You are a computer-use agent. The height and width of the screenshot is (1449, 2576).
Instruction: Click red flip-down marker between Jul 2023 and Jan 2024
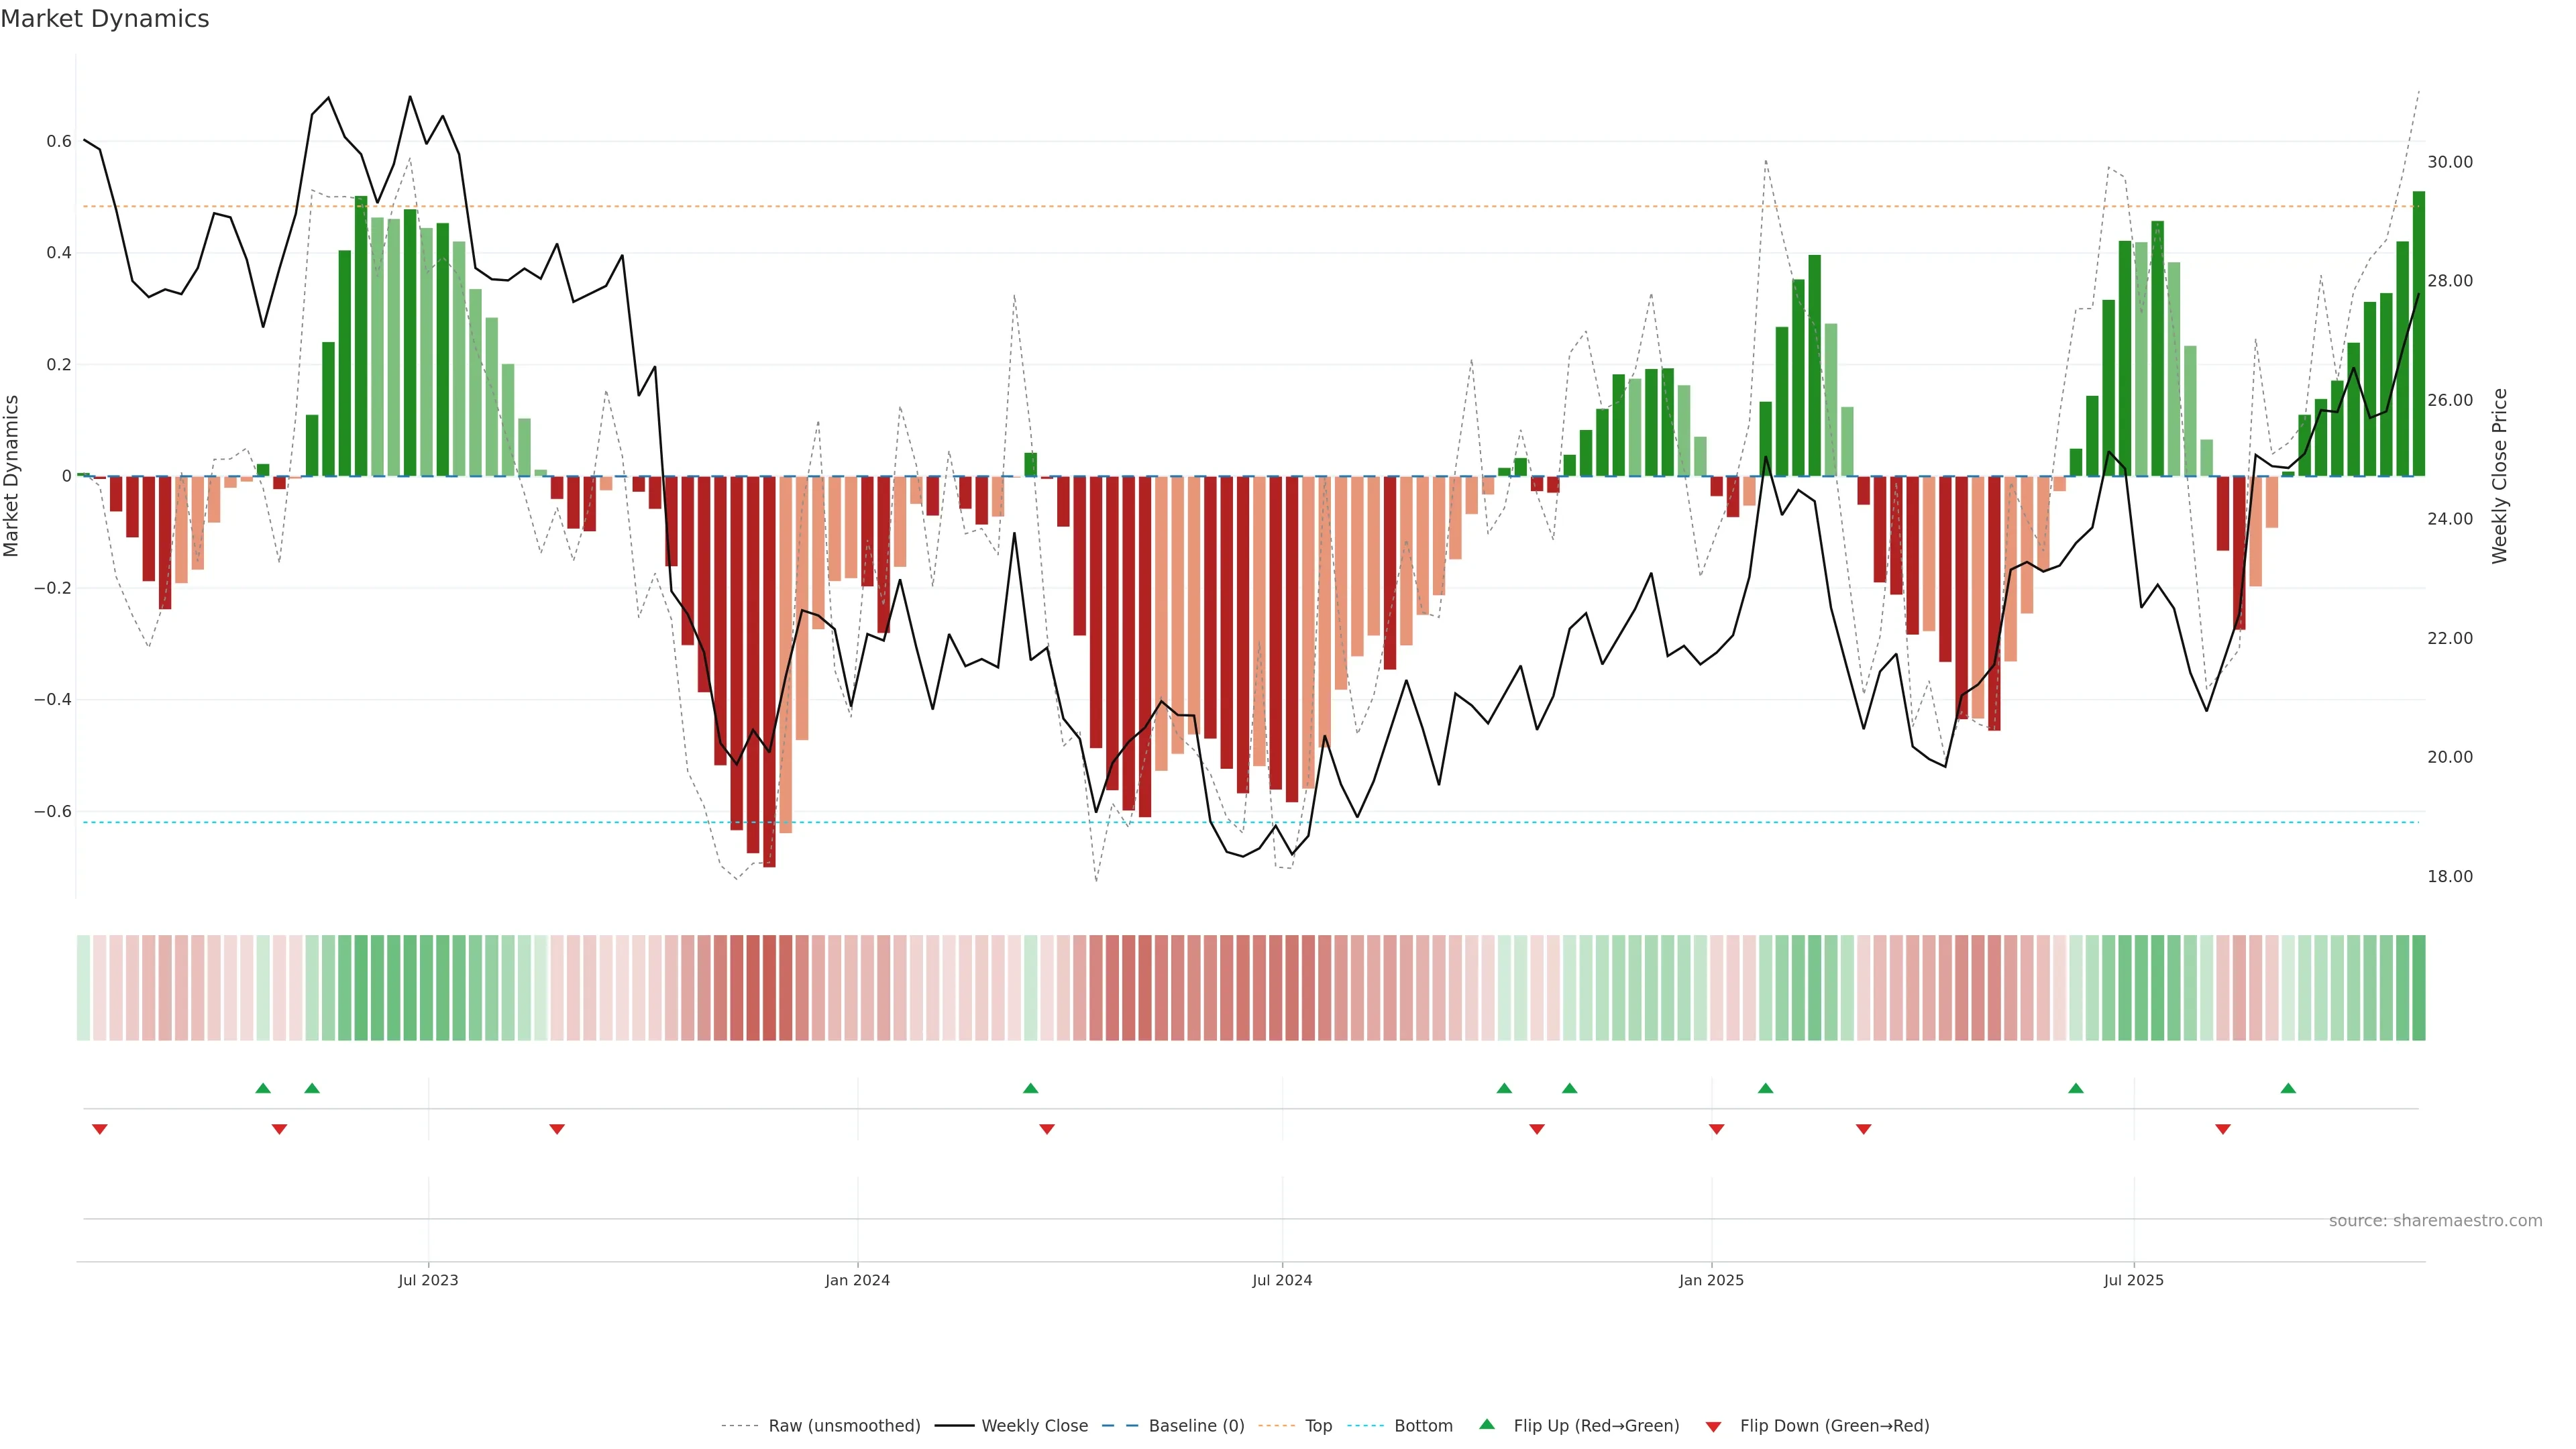pos(557,1129)
